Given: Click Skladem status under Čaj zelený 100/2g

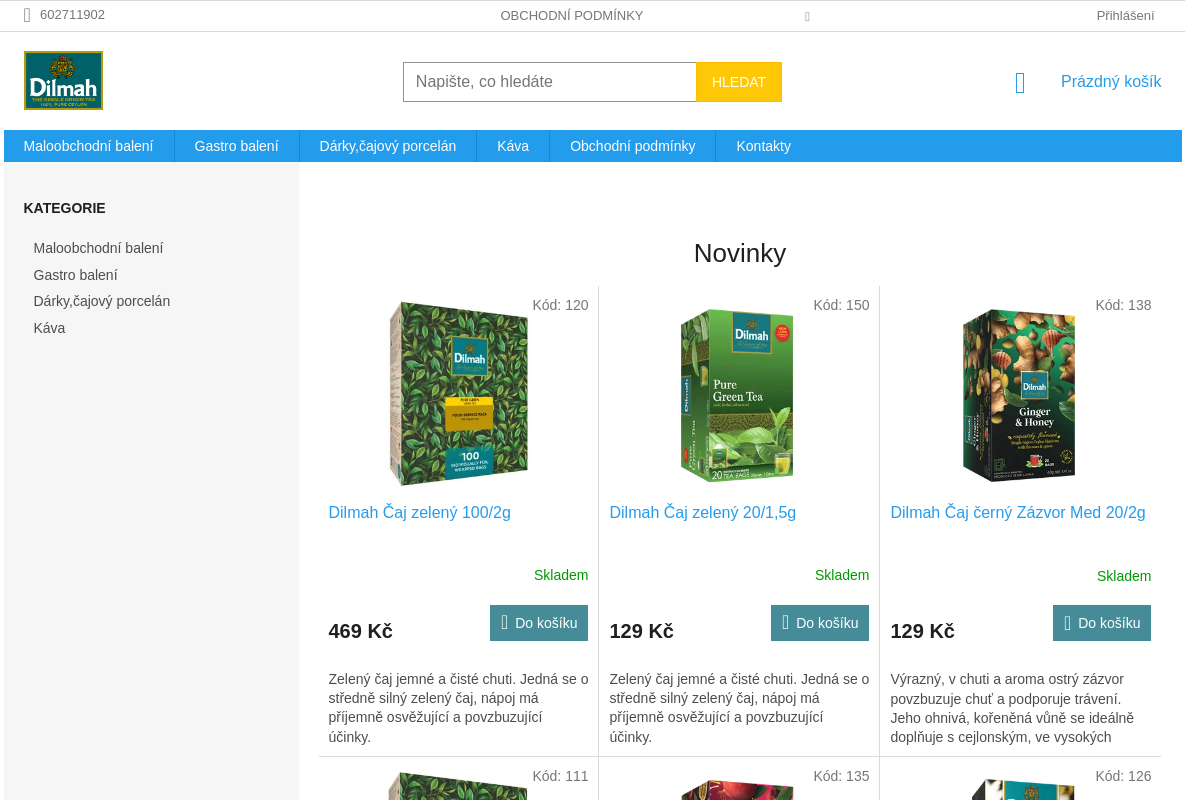Looking at the screenshot, I should click(561, 575).
